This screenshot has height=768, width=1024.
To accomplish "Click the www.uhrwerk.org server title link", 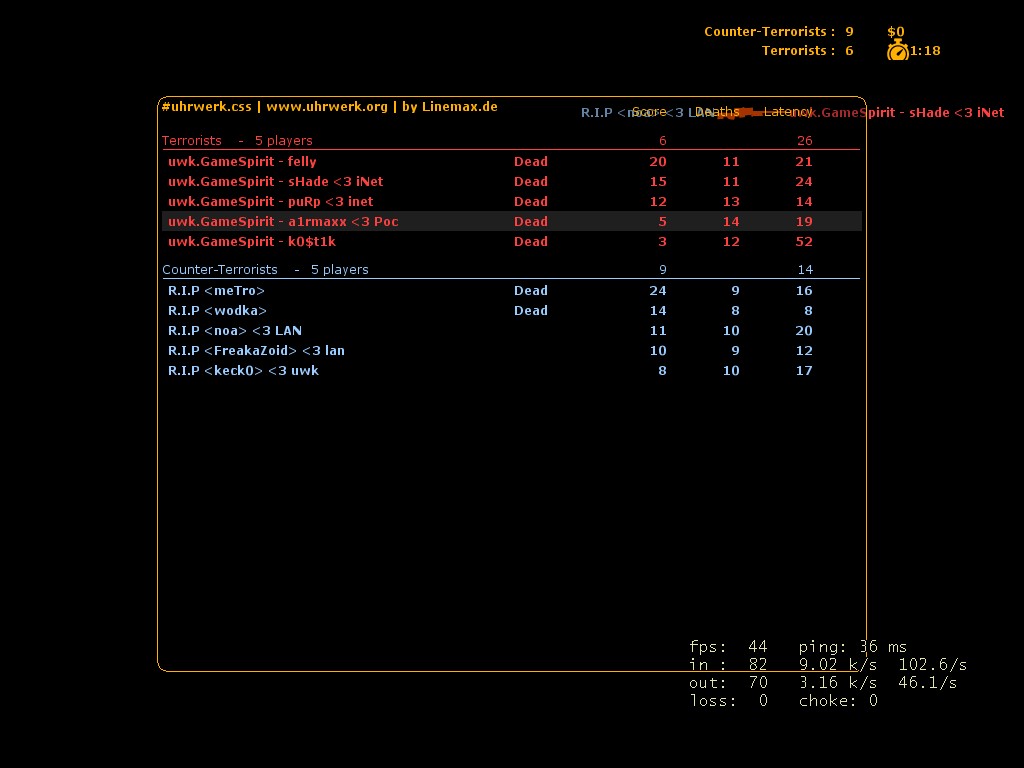I will (x=326, y=106).
